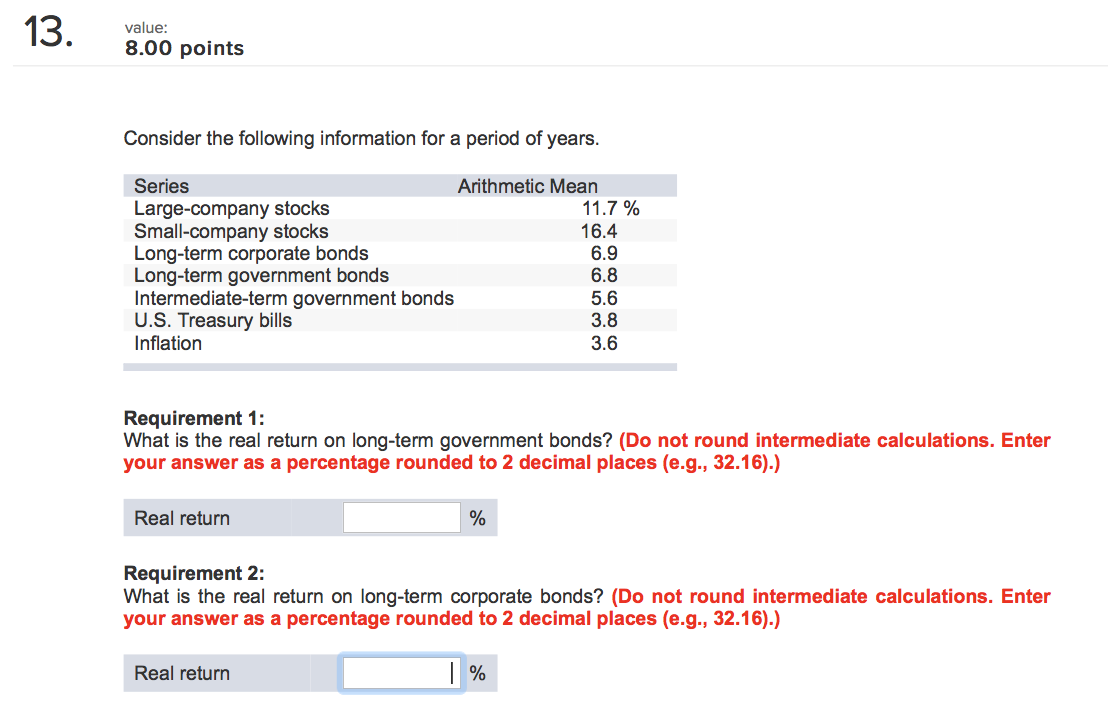The height and width of the screenshot is (726, 1108).
Task: Click the Series column header
Action: (161, 185)
